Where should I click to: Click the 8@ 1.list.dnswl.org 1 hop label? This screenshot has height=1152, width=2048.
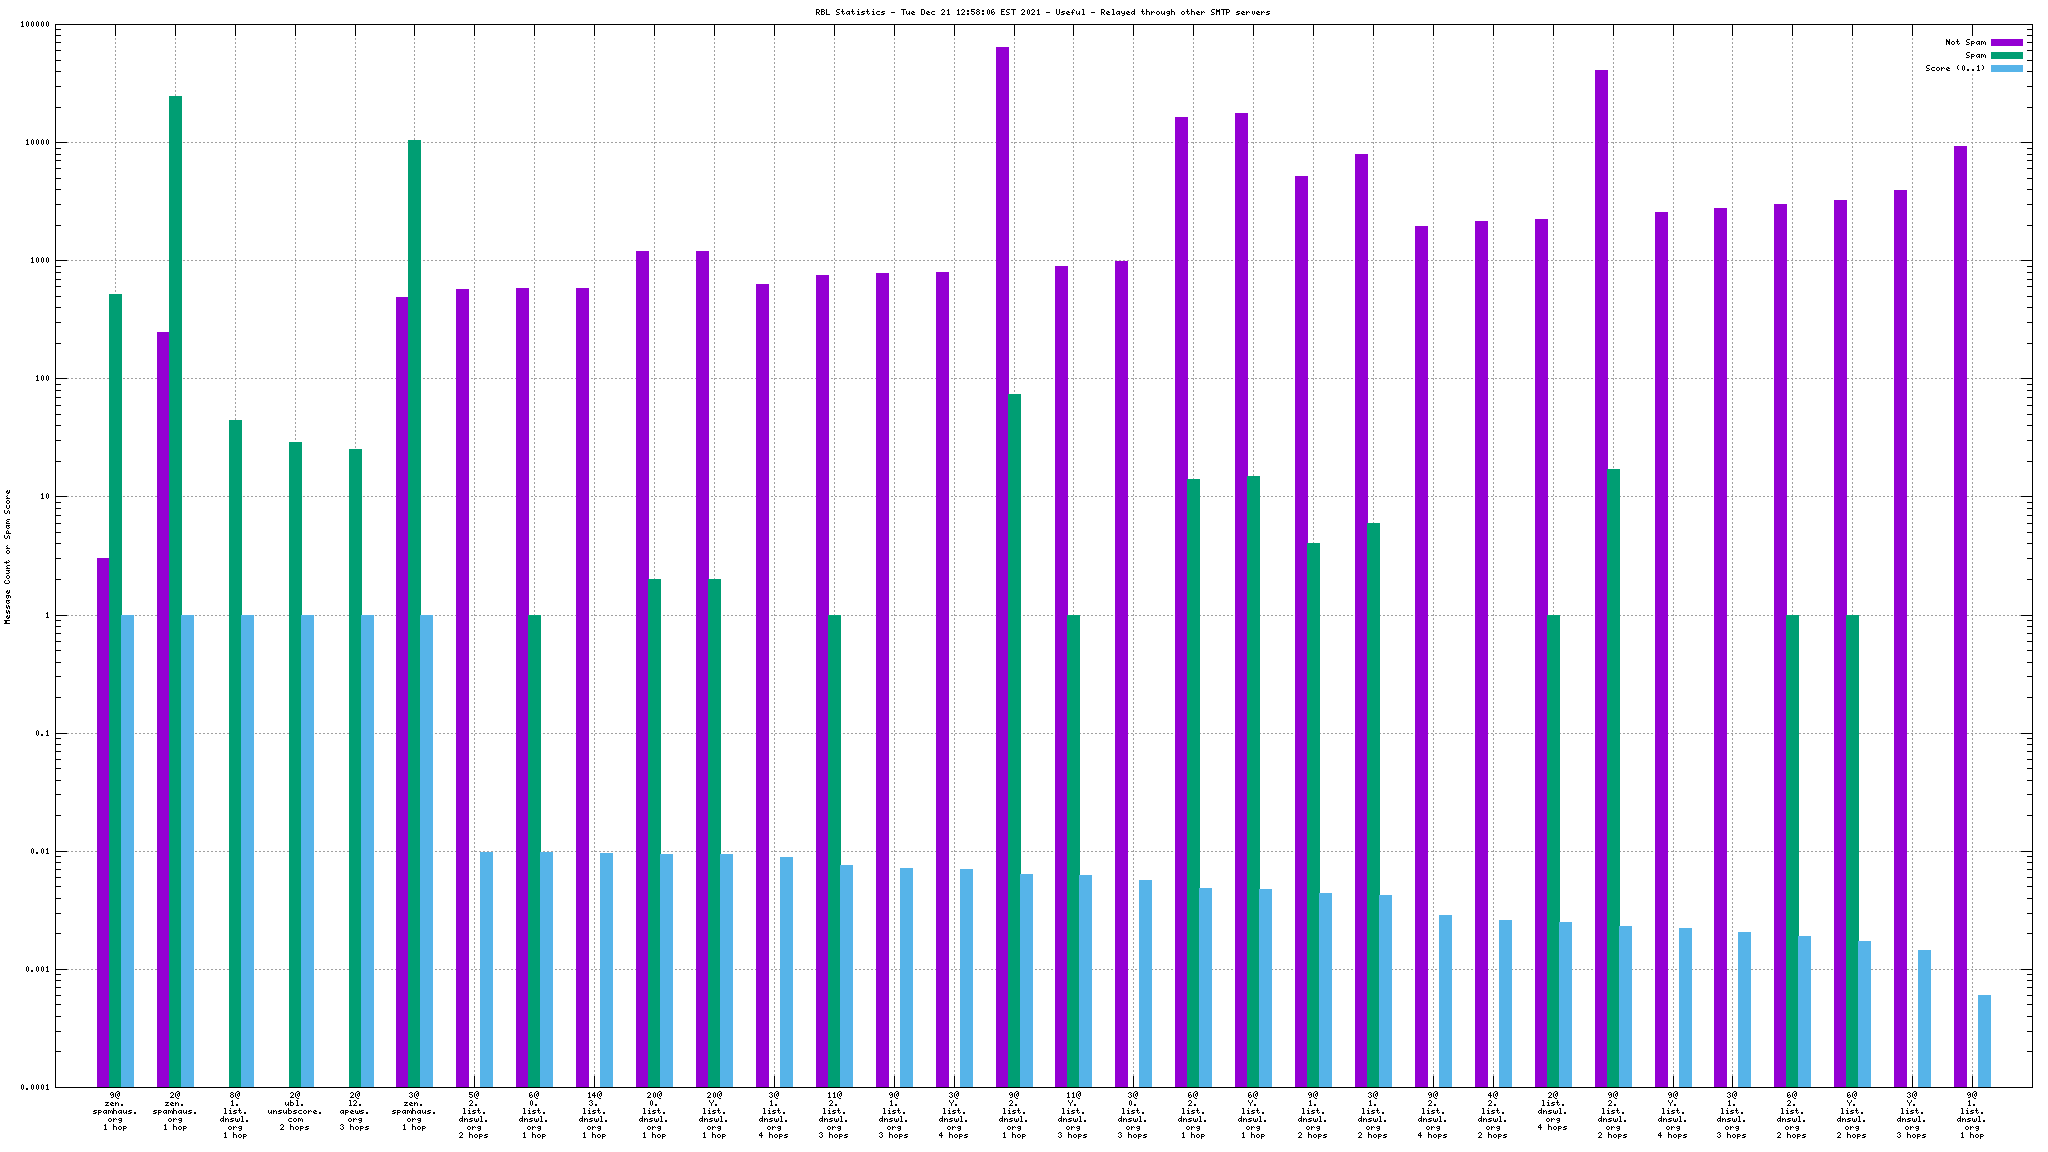(235, 1115)
